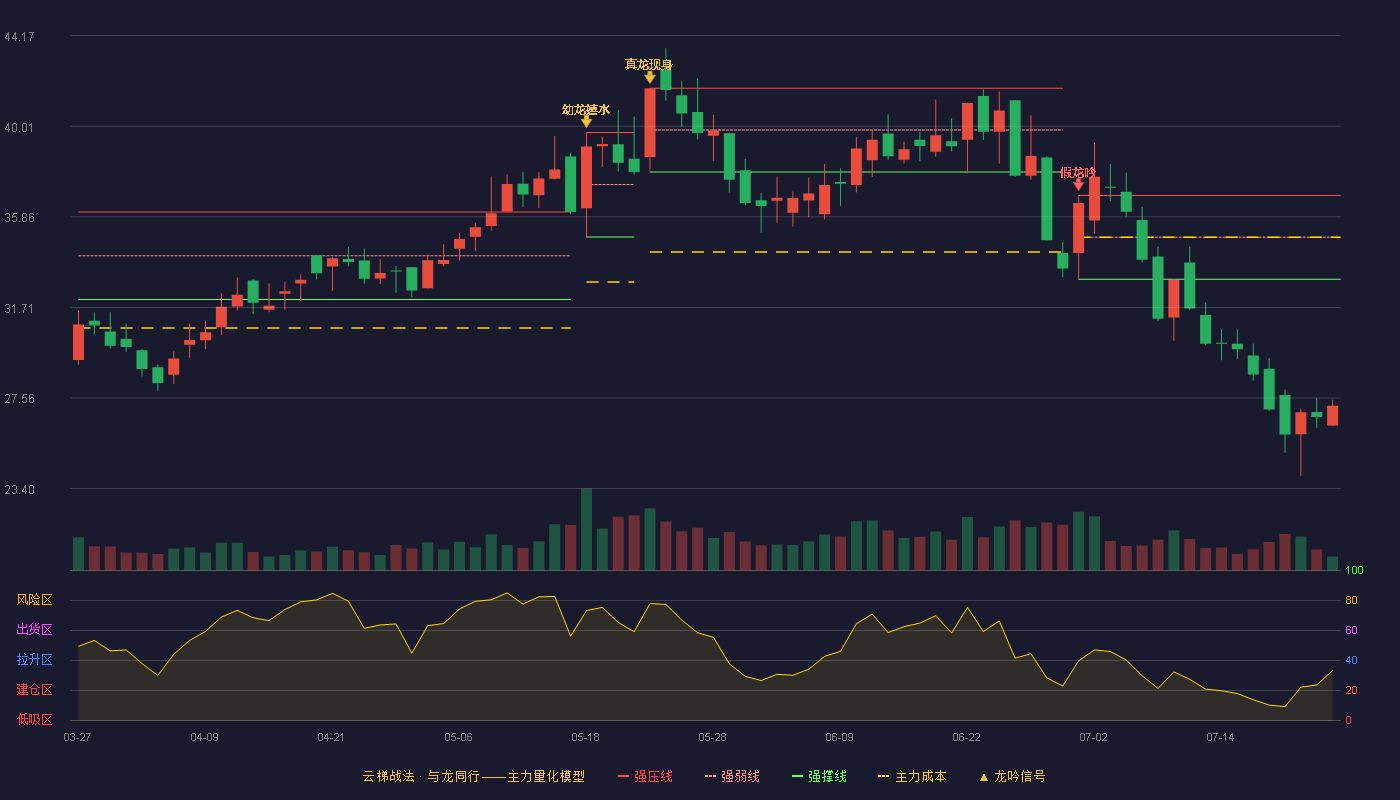This screenshot has width=1400, height=800.
Task: Click the 07-02 date label
Action: [1093, 737]
